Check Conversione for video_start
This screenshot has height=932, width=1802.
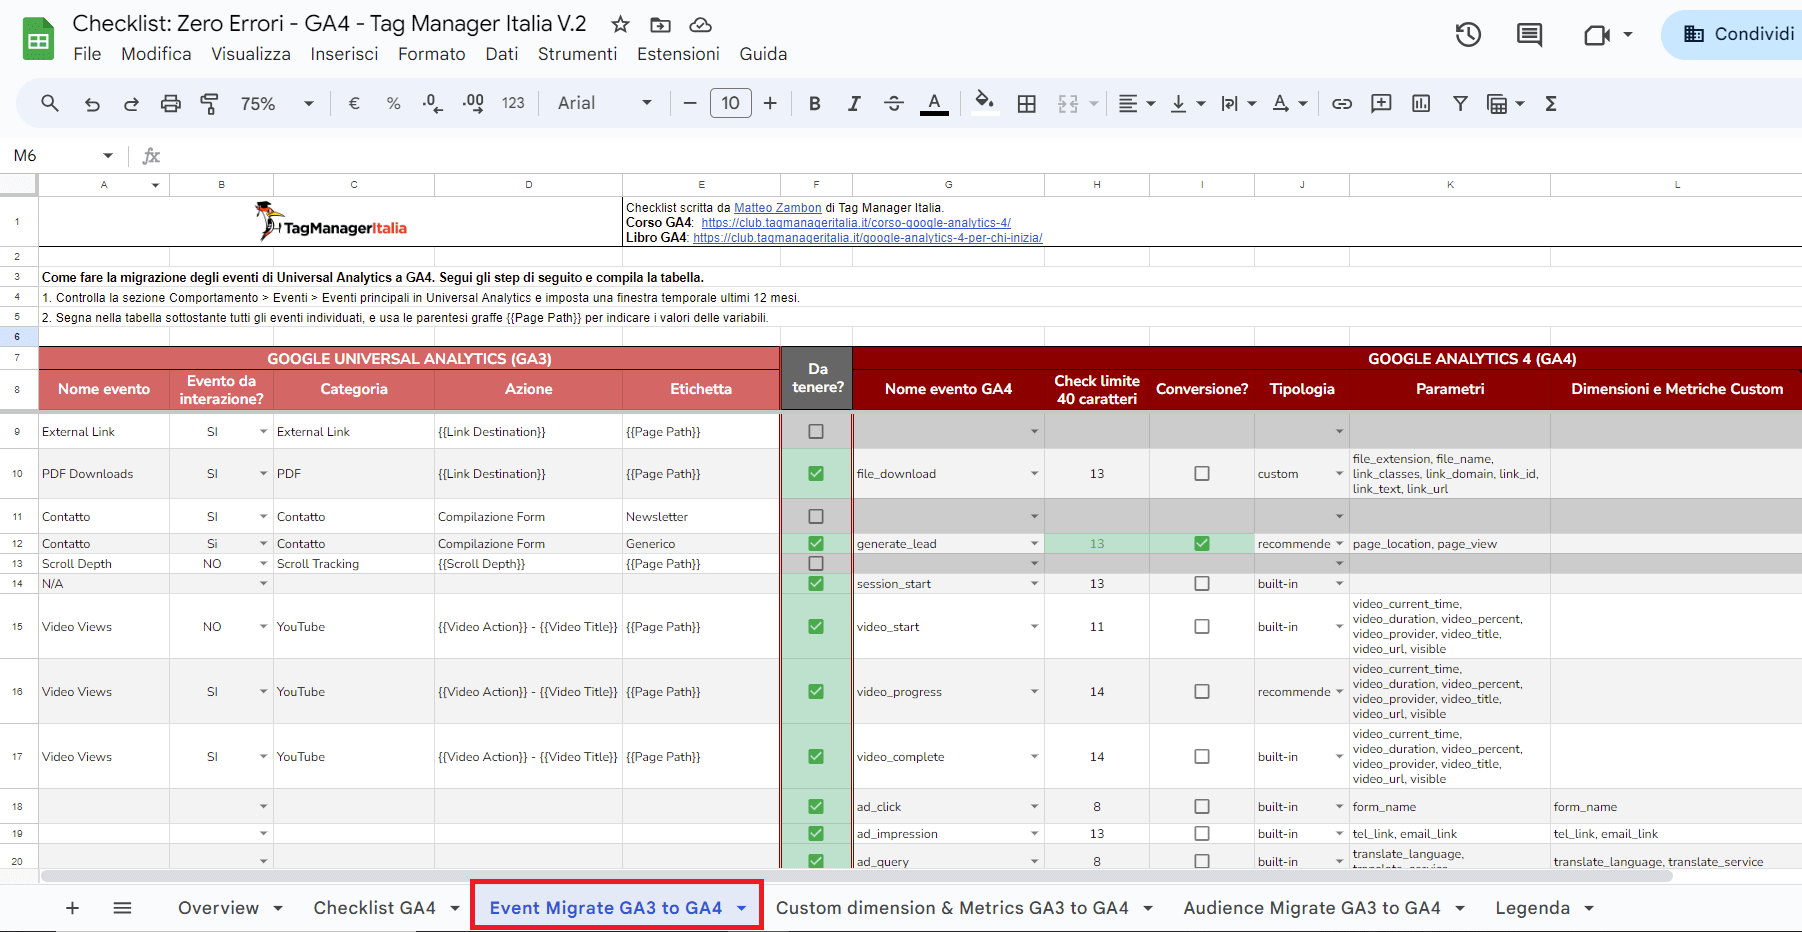tap(1202, 627)
